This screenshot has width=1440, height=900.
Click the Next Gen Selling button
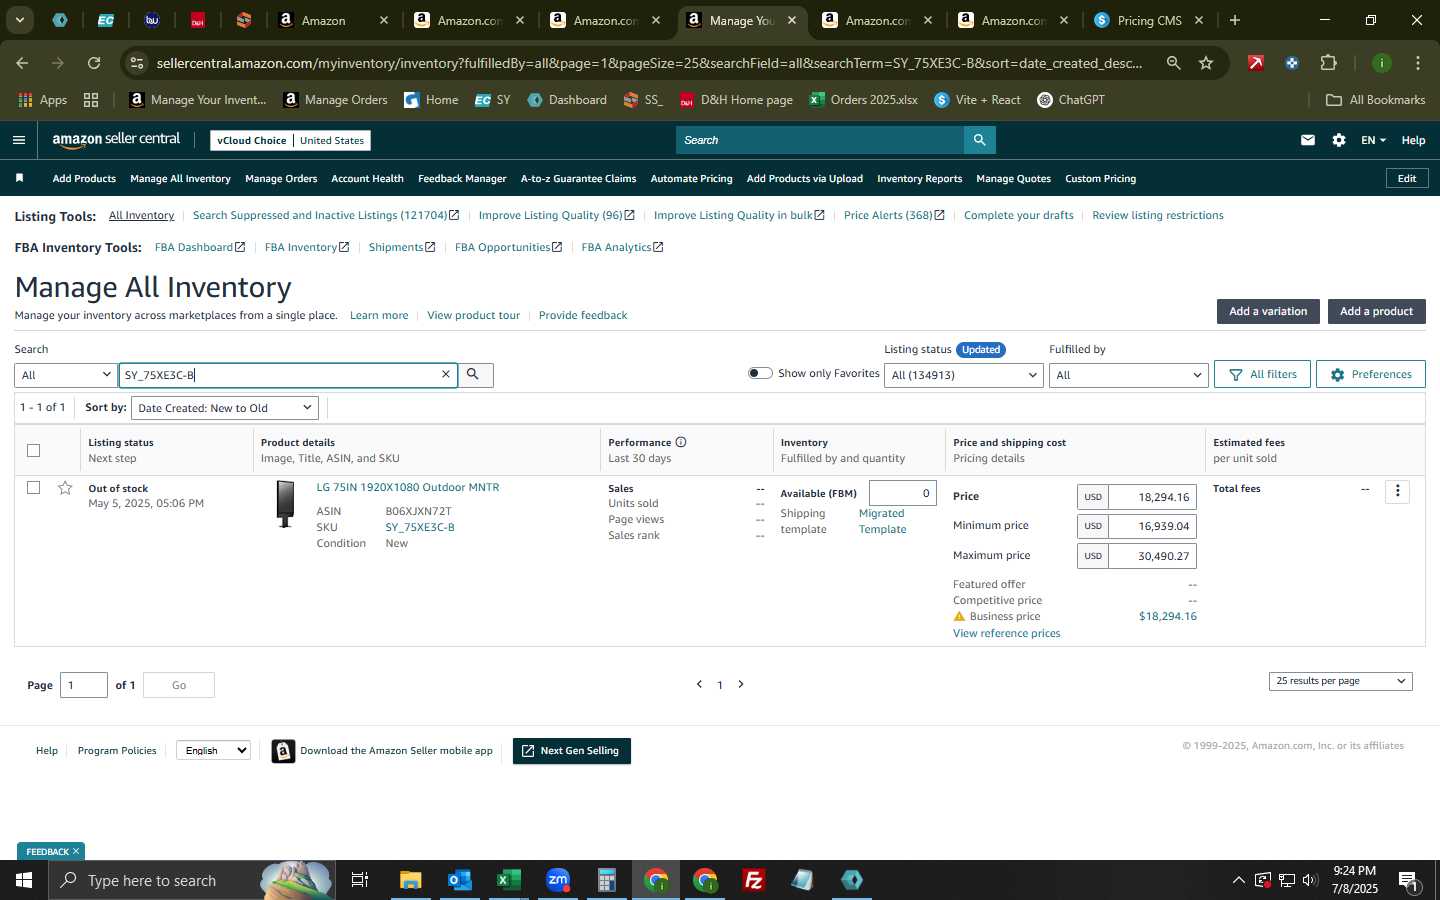click(572, 751)
